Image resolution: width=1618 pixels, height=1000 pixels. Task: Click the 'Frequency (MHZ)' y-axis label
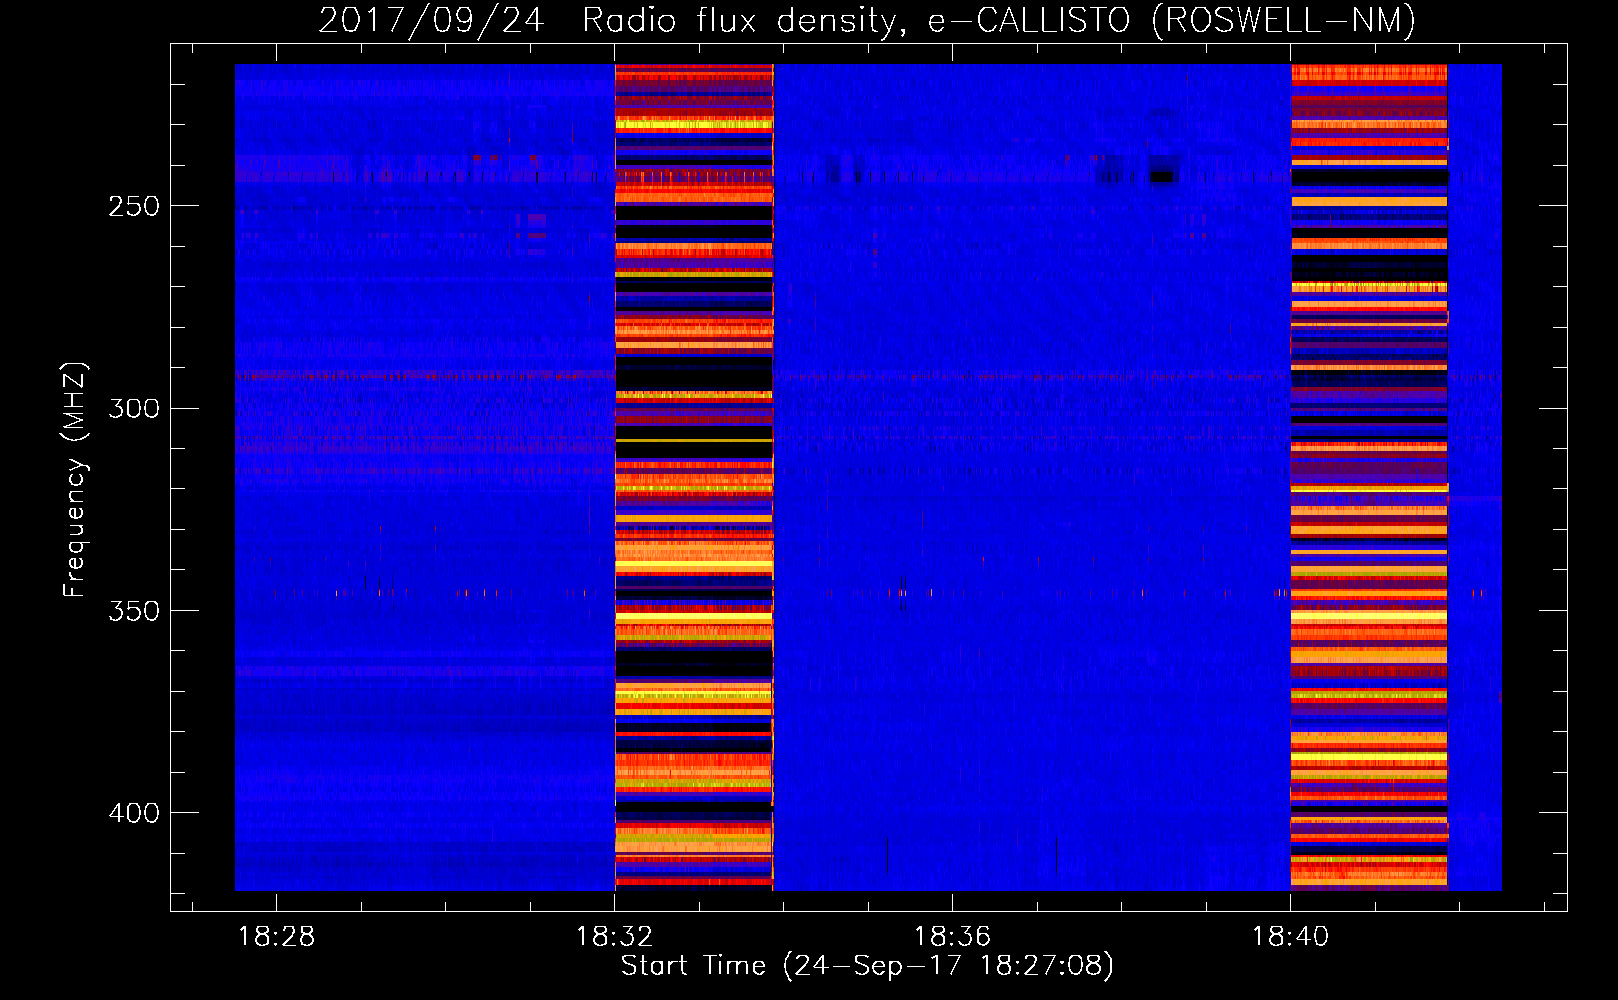pos(74,480)
